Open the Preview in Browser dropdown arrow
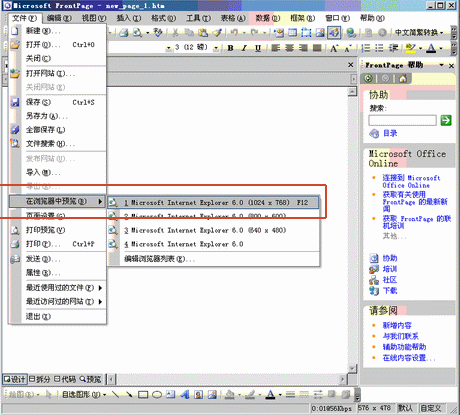 click(147, 33)
